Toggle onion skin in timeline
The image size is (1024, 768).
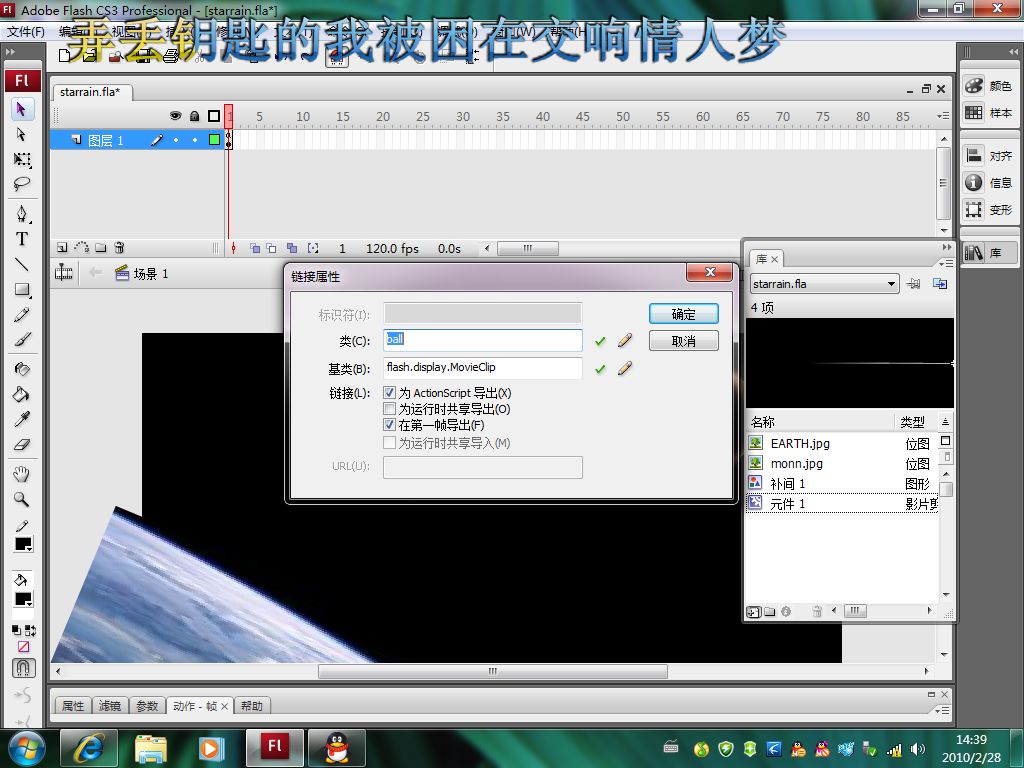pos(255,248)
